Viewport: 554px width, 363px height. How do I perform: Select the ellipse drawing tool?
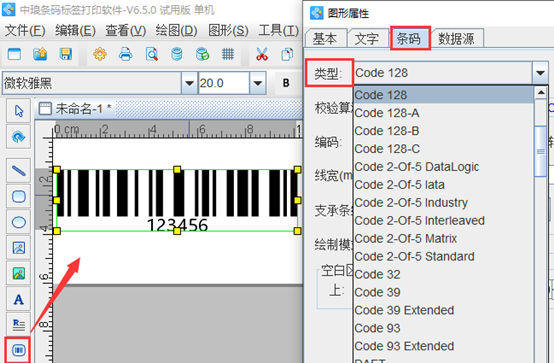(x=19, y=222)
